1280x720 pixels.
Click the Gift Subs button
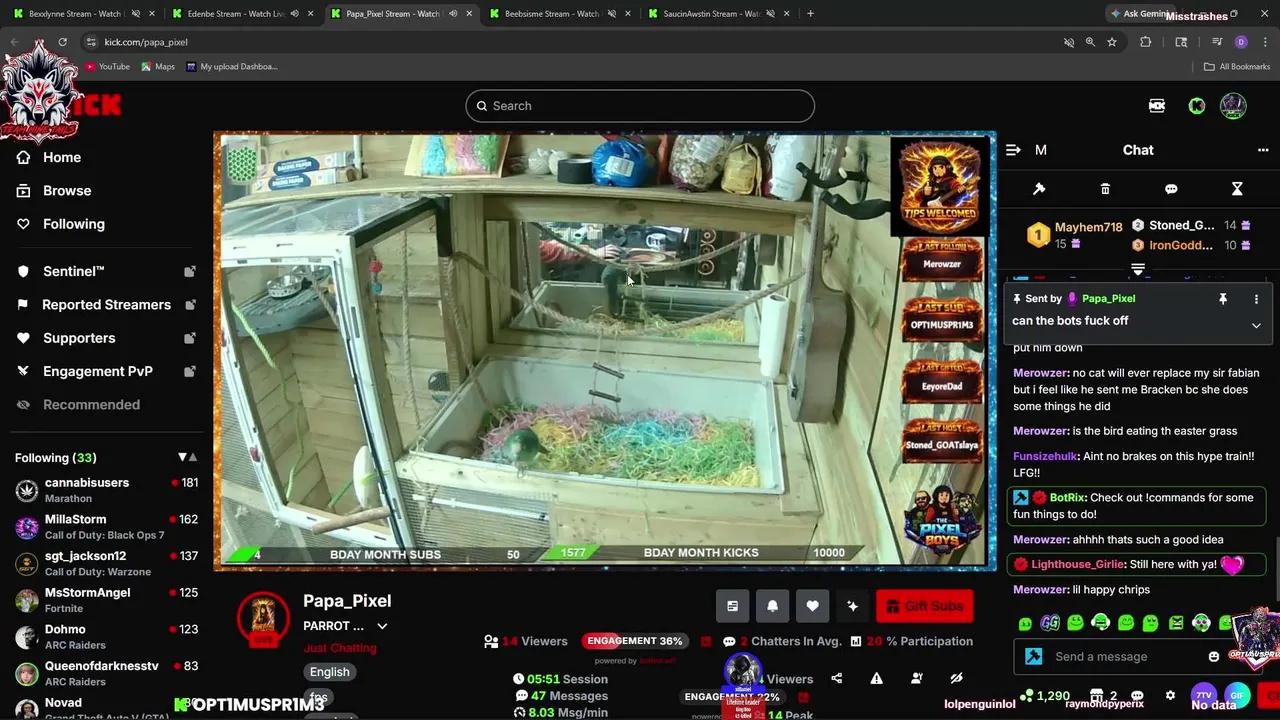[924, 606]
